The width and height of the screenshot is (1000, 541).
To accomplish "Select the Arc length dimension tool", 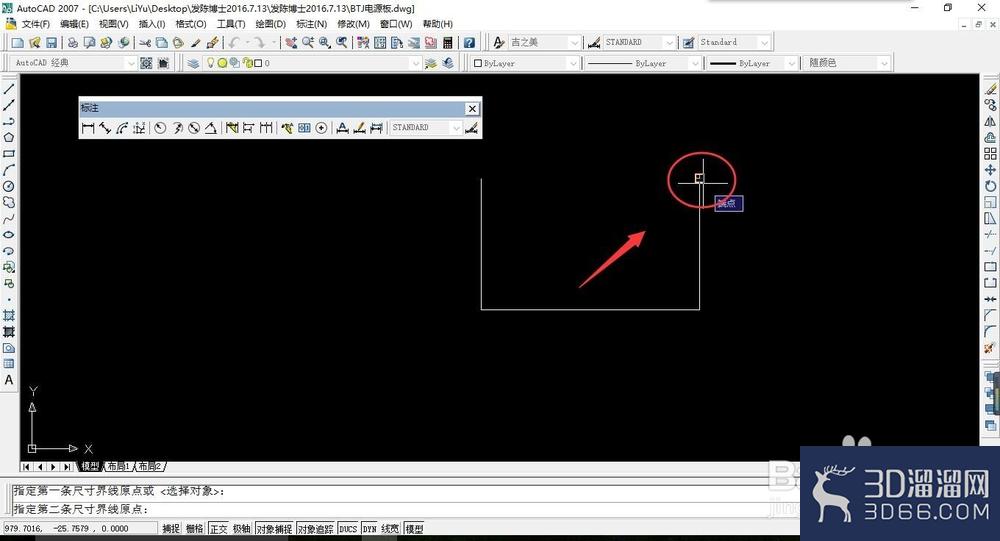I will 122,128.
